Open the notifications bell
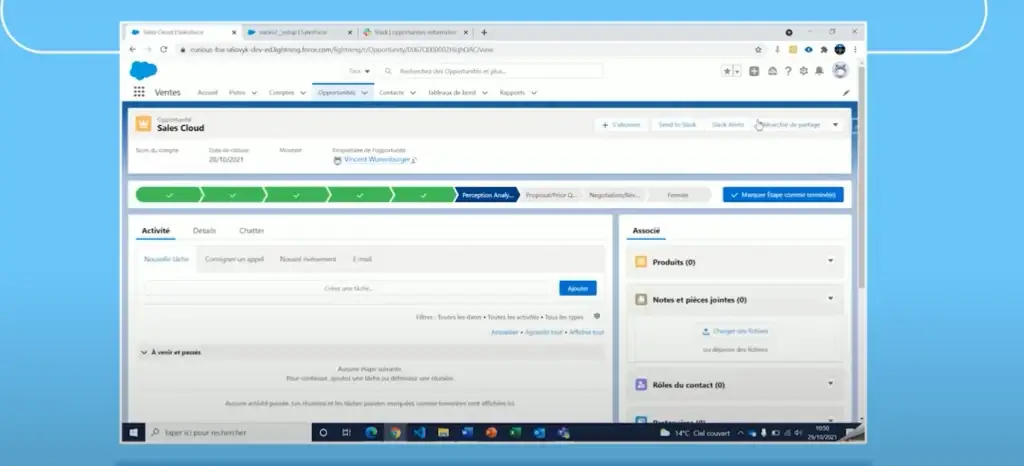Screen dimensions: 1024x466 (819, 71)
